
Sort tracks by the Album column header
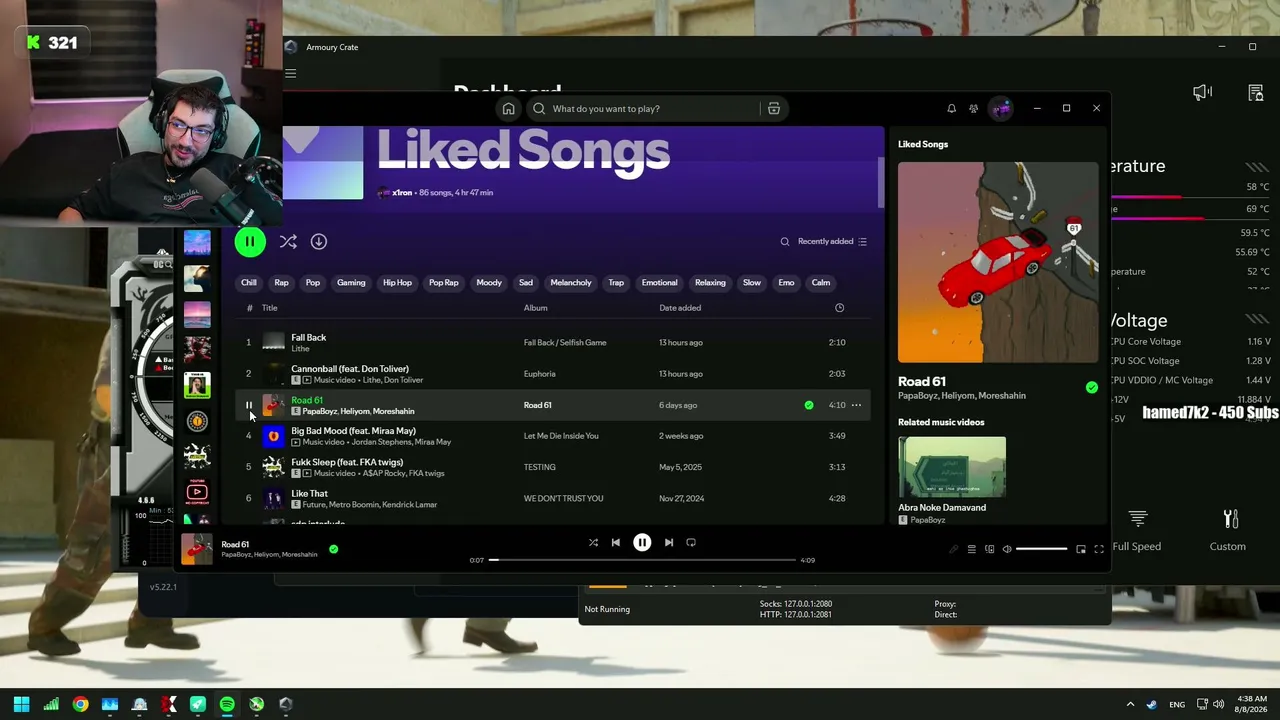(x=536, y=308)
